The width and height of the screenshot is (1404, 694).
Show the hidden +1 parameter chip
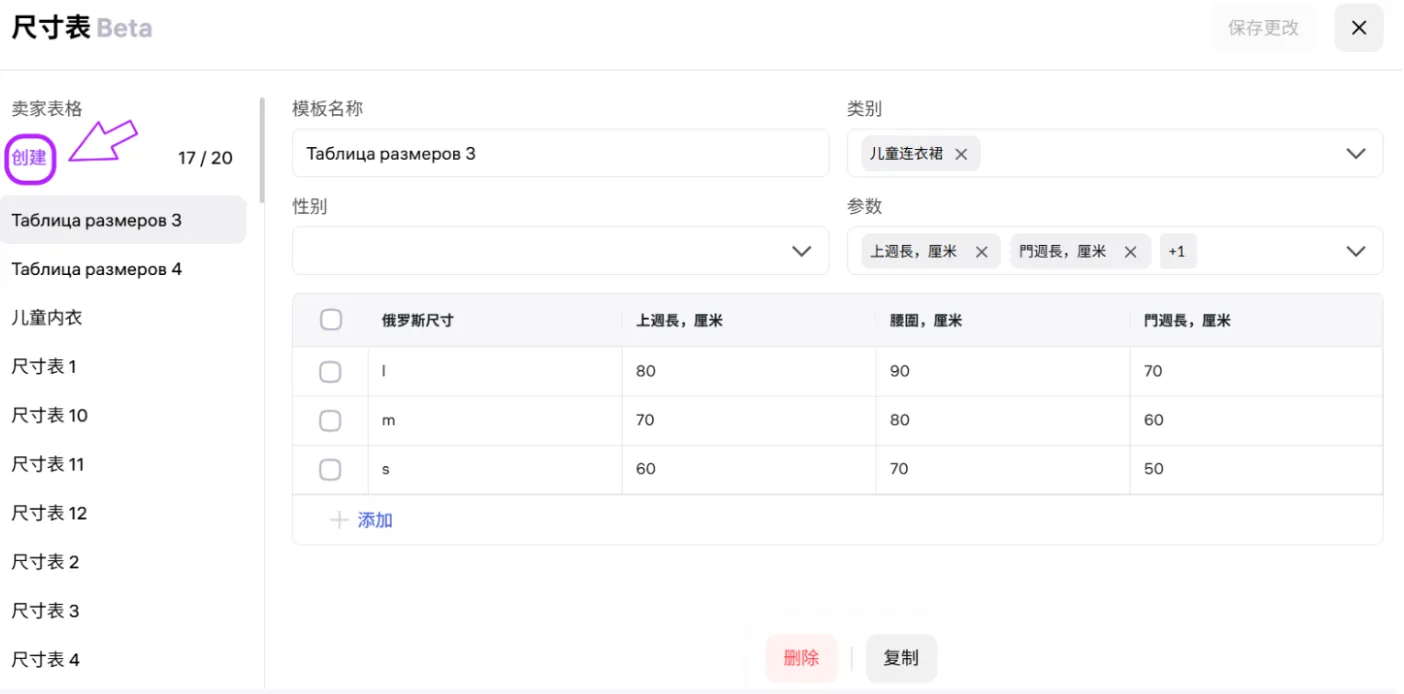pos(1177,252)
